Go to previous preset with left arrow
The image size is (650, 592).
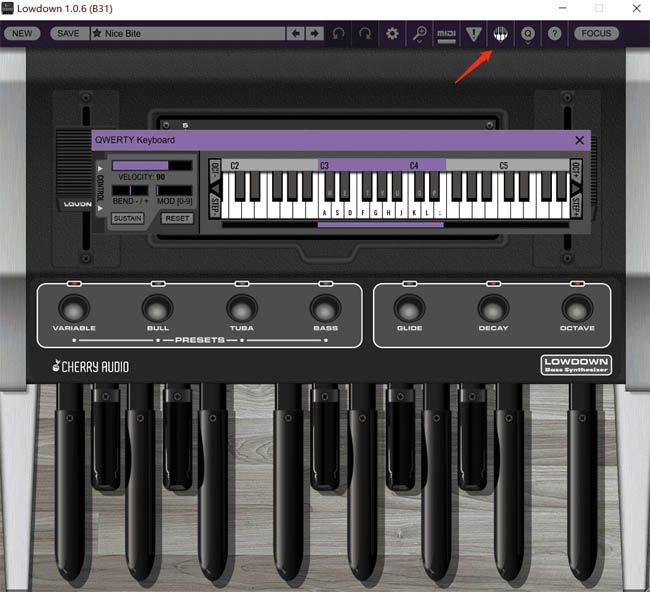[295, 33]
